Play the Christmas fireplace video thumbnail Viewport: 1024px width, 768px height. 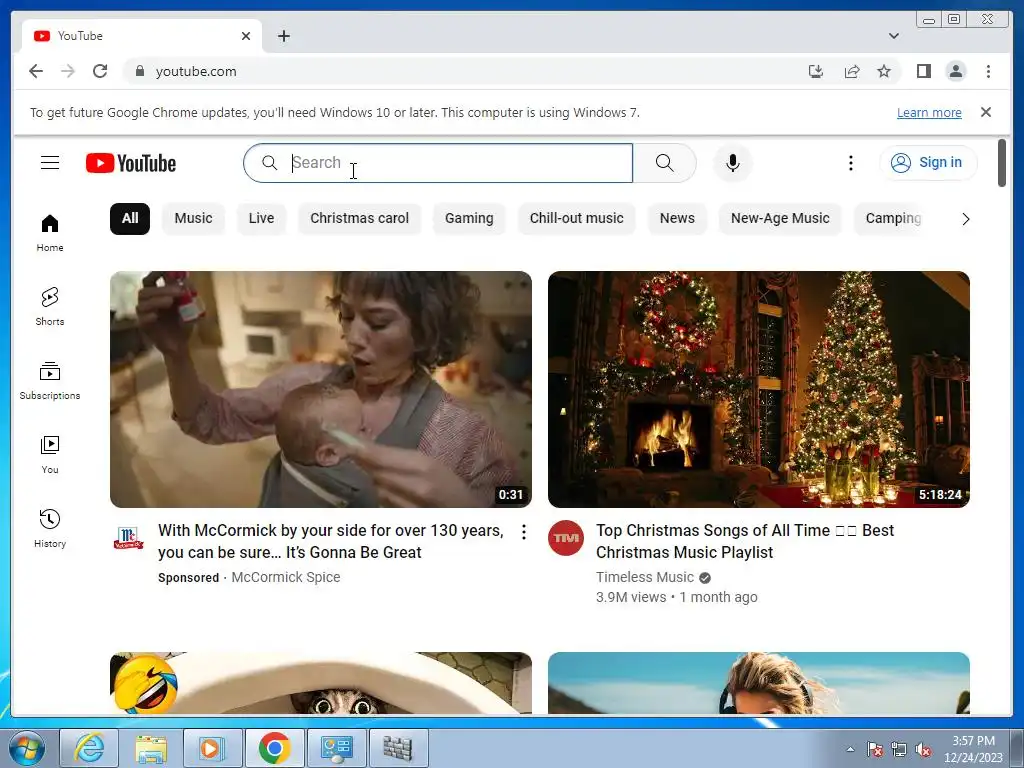pyautogui.click(x=759, y=389)
